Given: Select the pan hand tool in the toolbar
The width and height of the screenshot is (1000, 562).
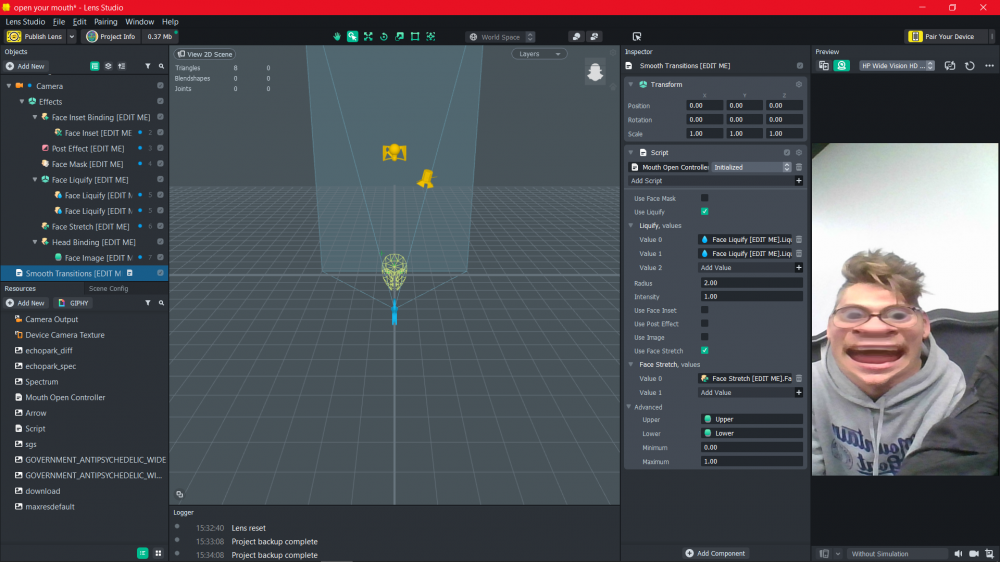Looking at the screenshot, I should (337, 37).
